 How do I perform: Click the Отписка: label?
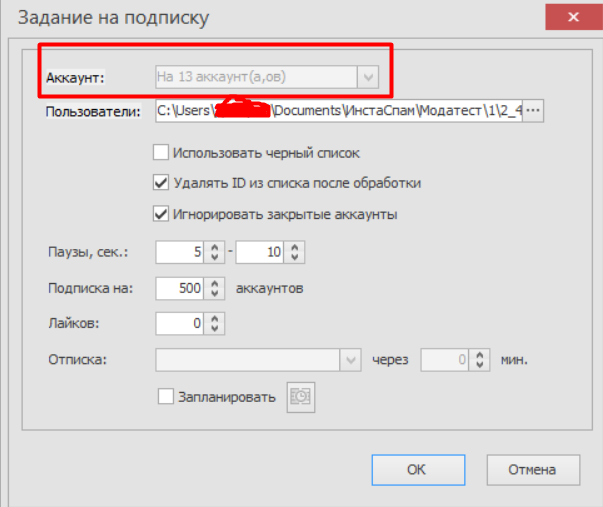(x=77, y=360)
